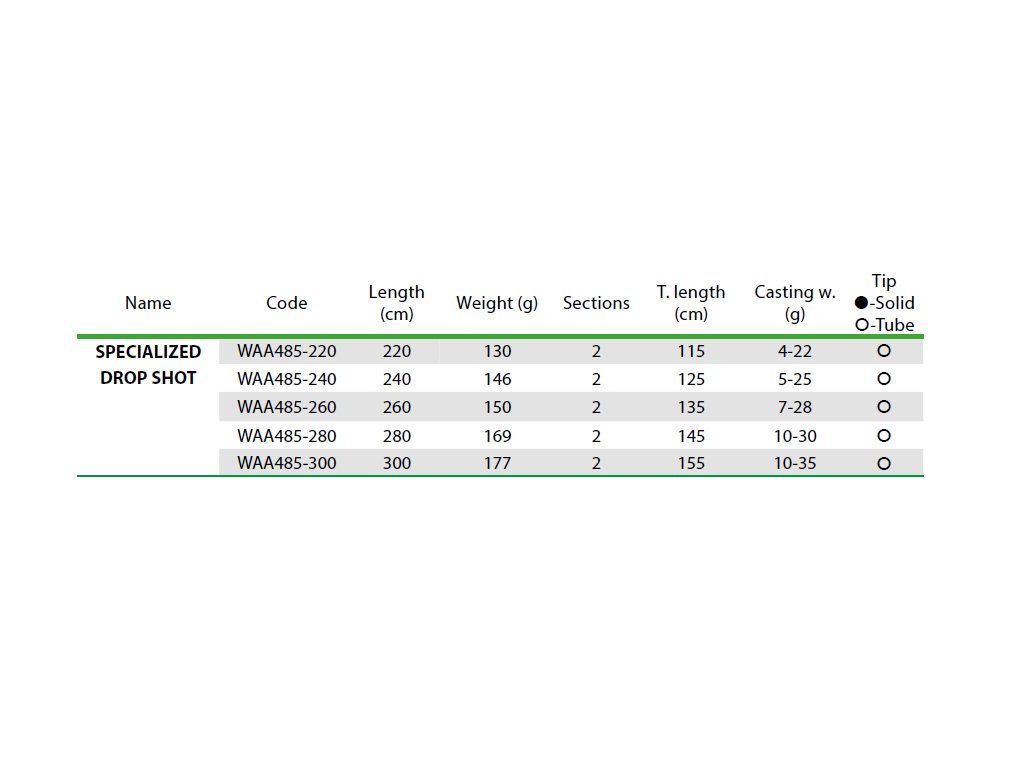Image resolution: width=1024 pixels, height=768 pixels.
Task: Select the Length (cm) column header
Action: coord(396,303)
